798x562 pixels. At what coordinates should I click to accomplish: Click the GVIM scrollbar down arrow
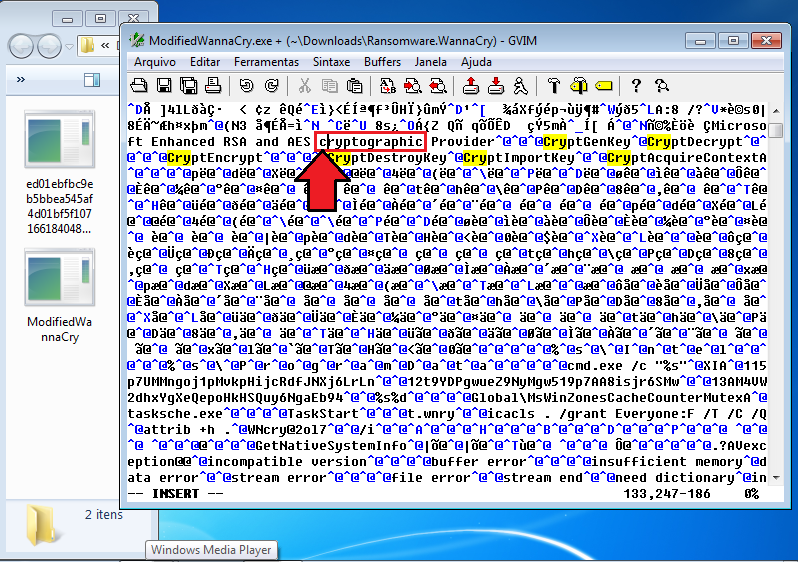[776, 477]
